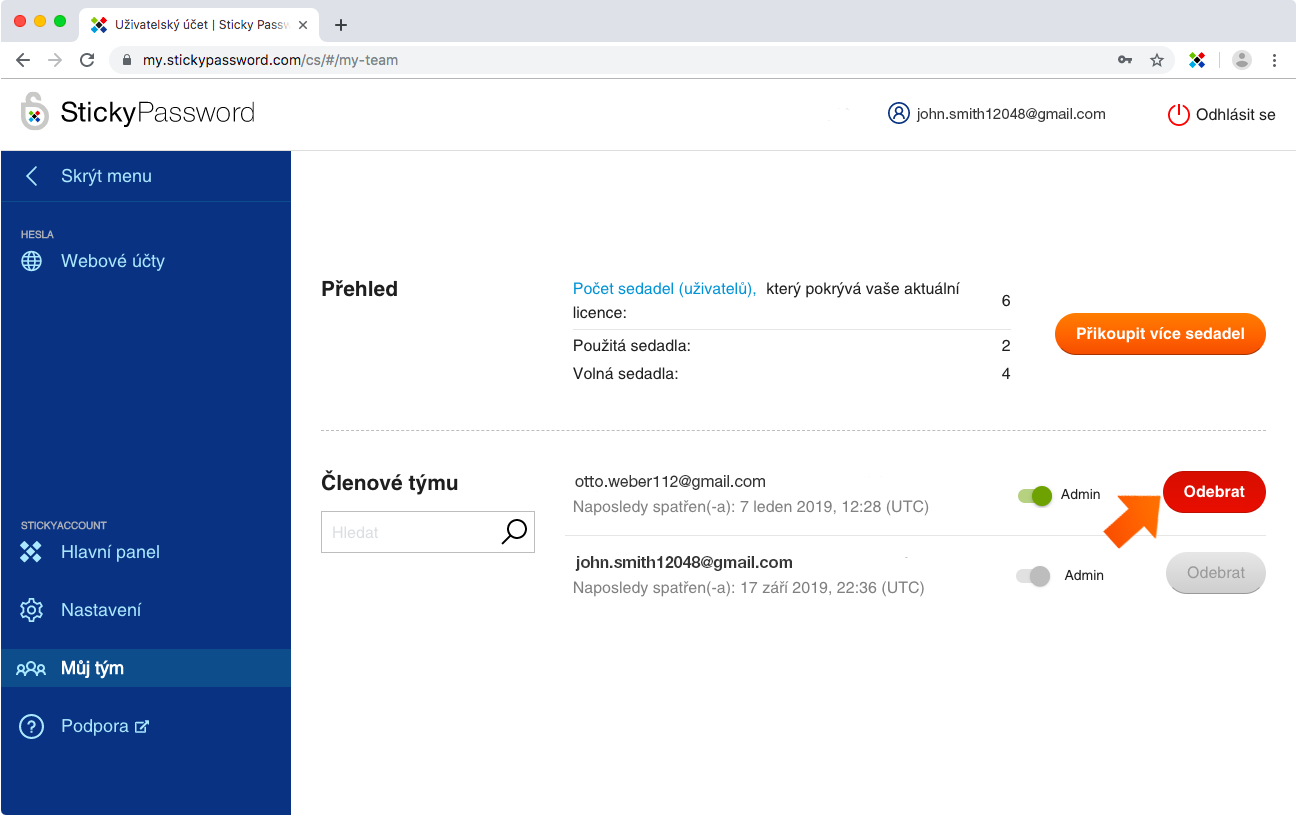Click the Můj tým people icon
The image size is (1296, 816).
click(31, 668)
